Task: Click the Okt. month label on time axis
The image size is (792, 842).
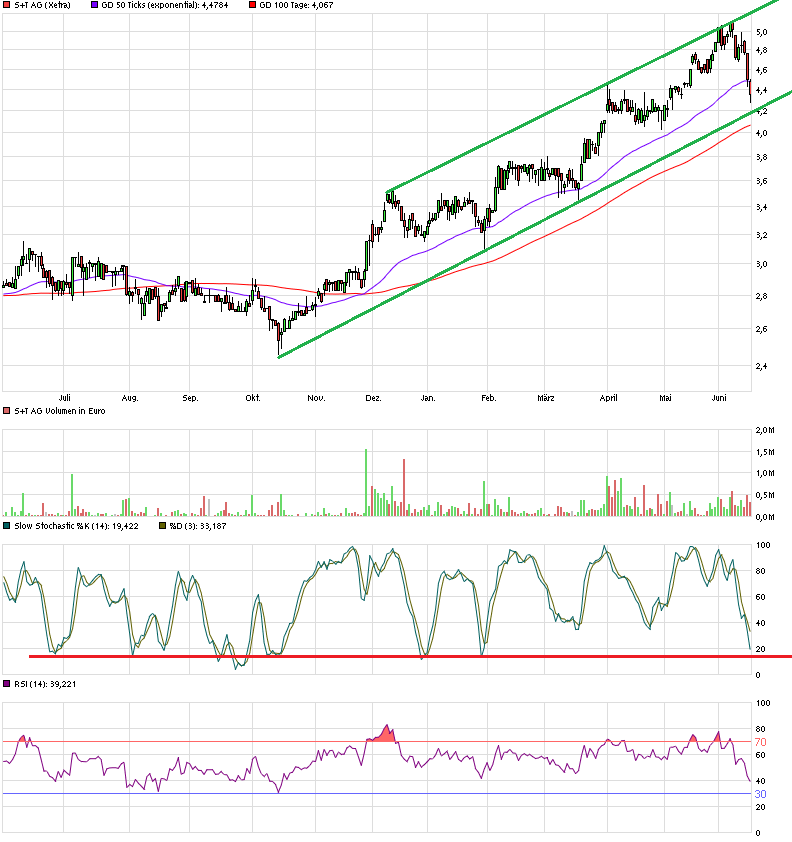Action: click(252, 398)
